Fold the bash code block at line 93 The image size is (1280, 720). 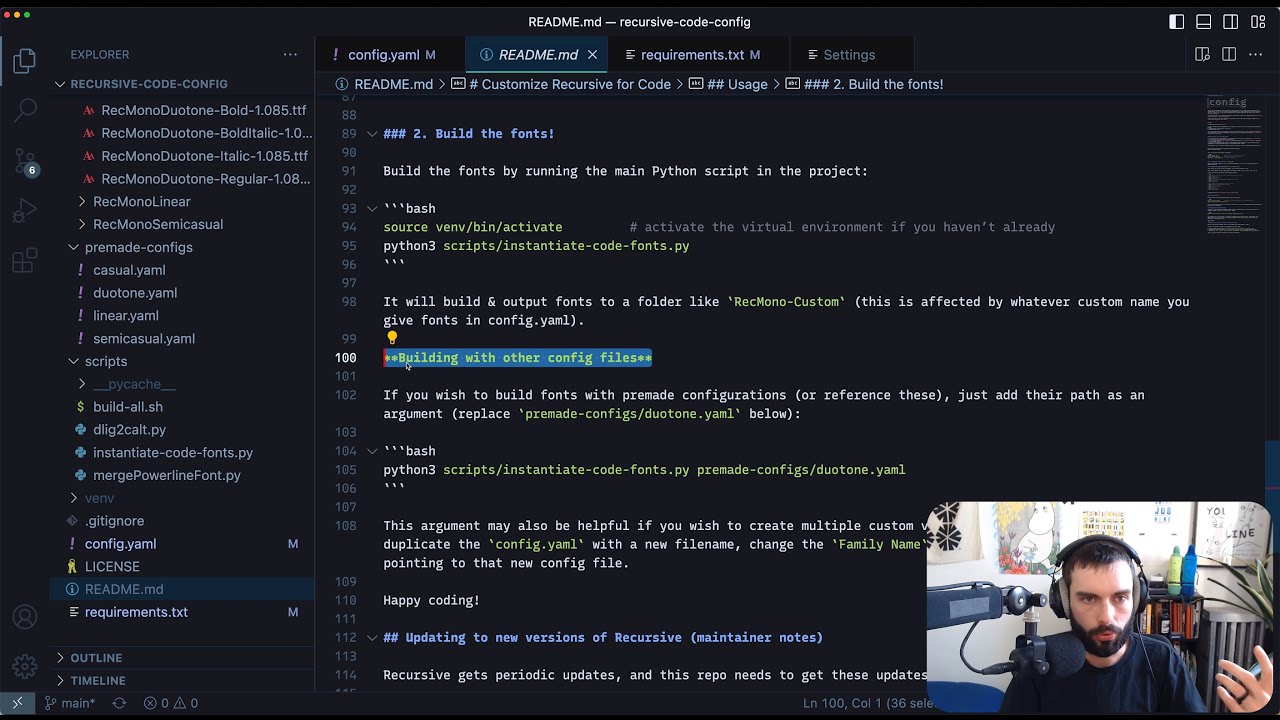(x=372, y=209)
